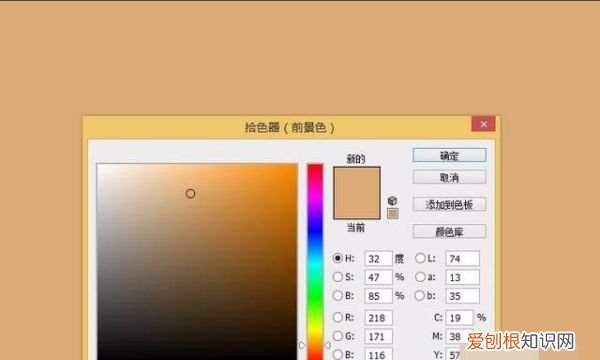
Task: Select the Lab a radio button
Action: 420,277
